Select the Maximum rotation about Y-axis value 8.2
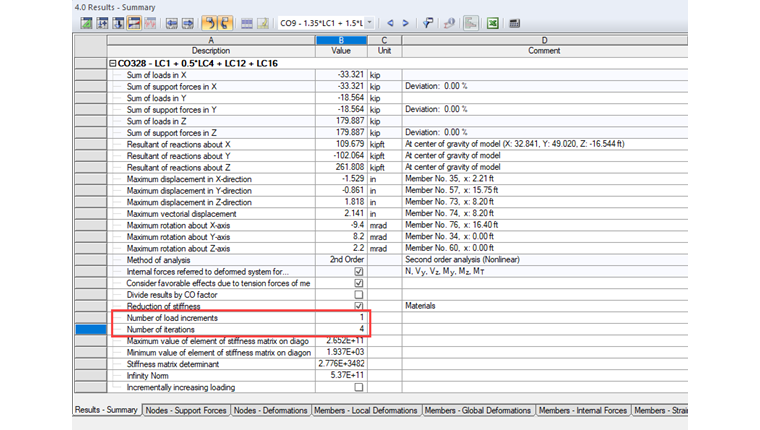760x430 pixels. coord(341,237)
